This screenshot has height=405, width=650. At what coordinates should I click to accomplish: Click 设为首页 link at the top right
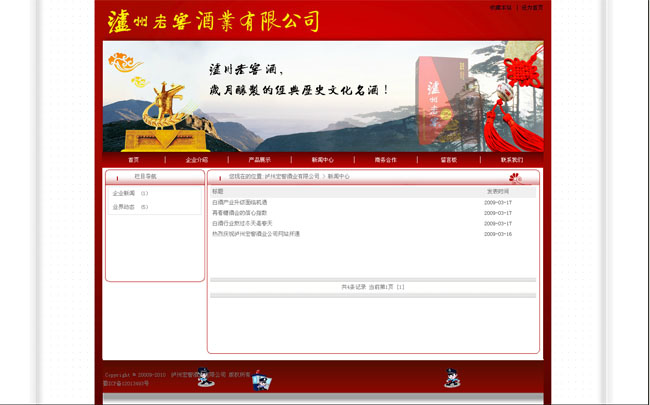click(532, 7)
